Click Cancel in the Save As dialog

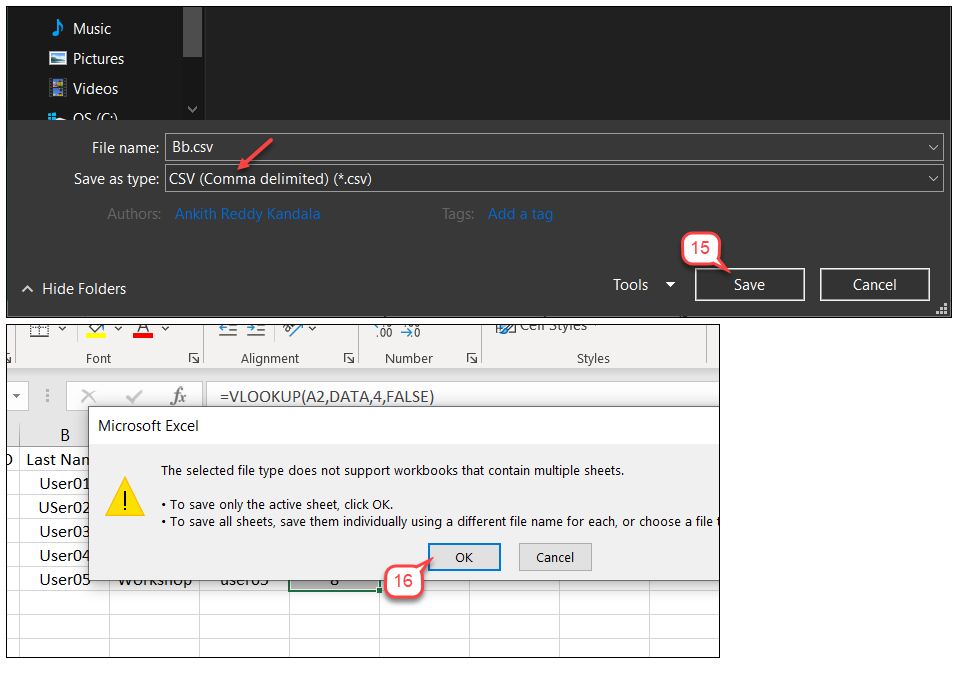coord(874,284)
